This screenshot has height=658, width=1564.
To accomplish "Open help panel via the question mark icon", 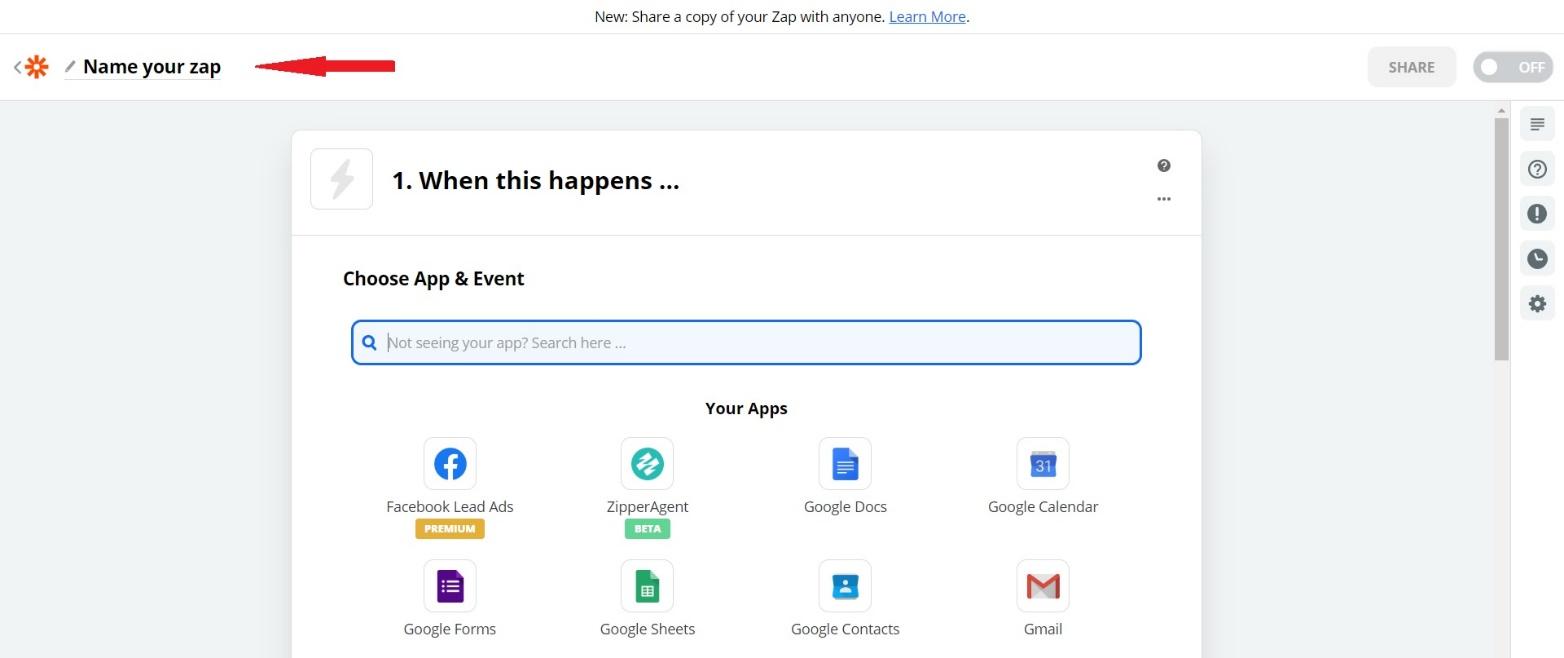I will pyautogui.click(x=1537, y=169).
